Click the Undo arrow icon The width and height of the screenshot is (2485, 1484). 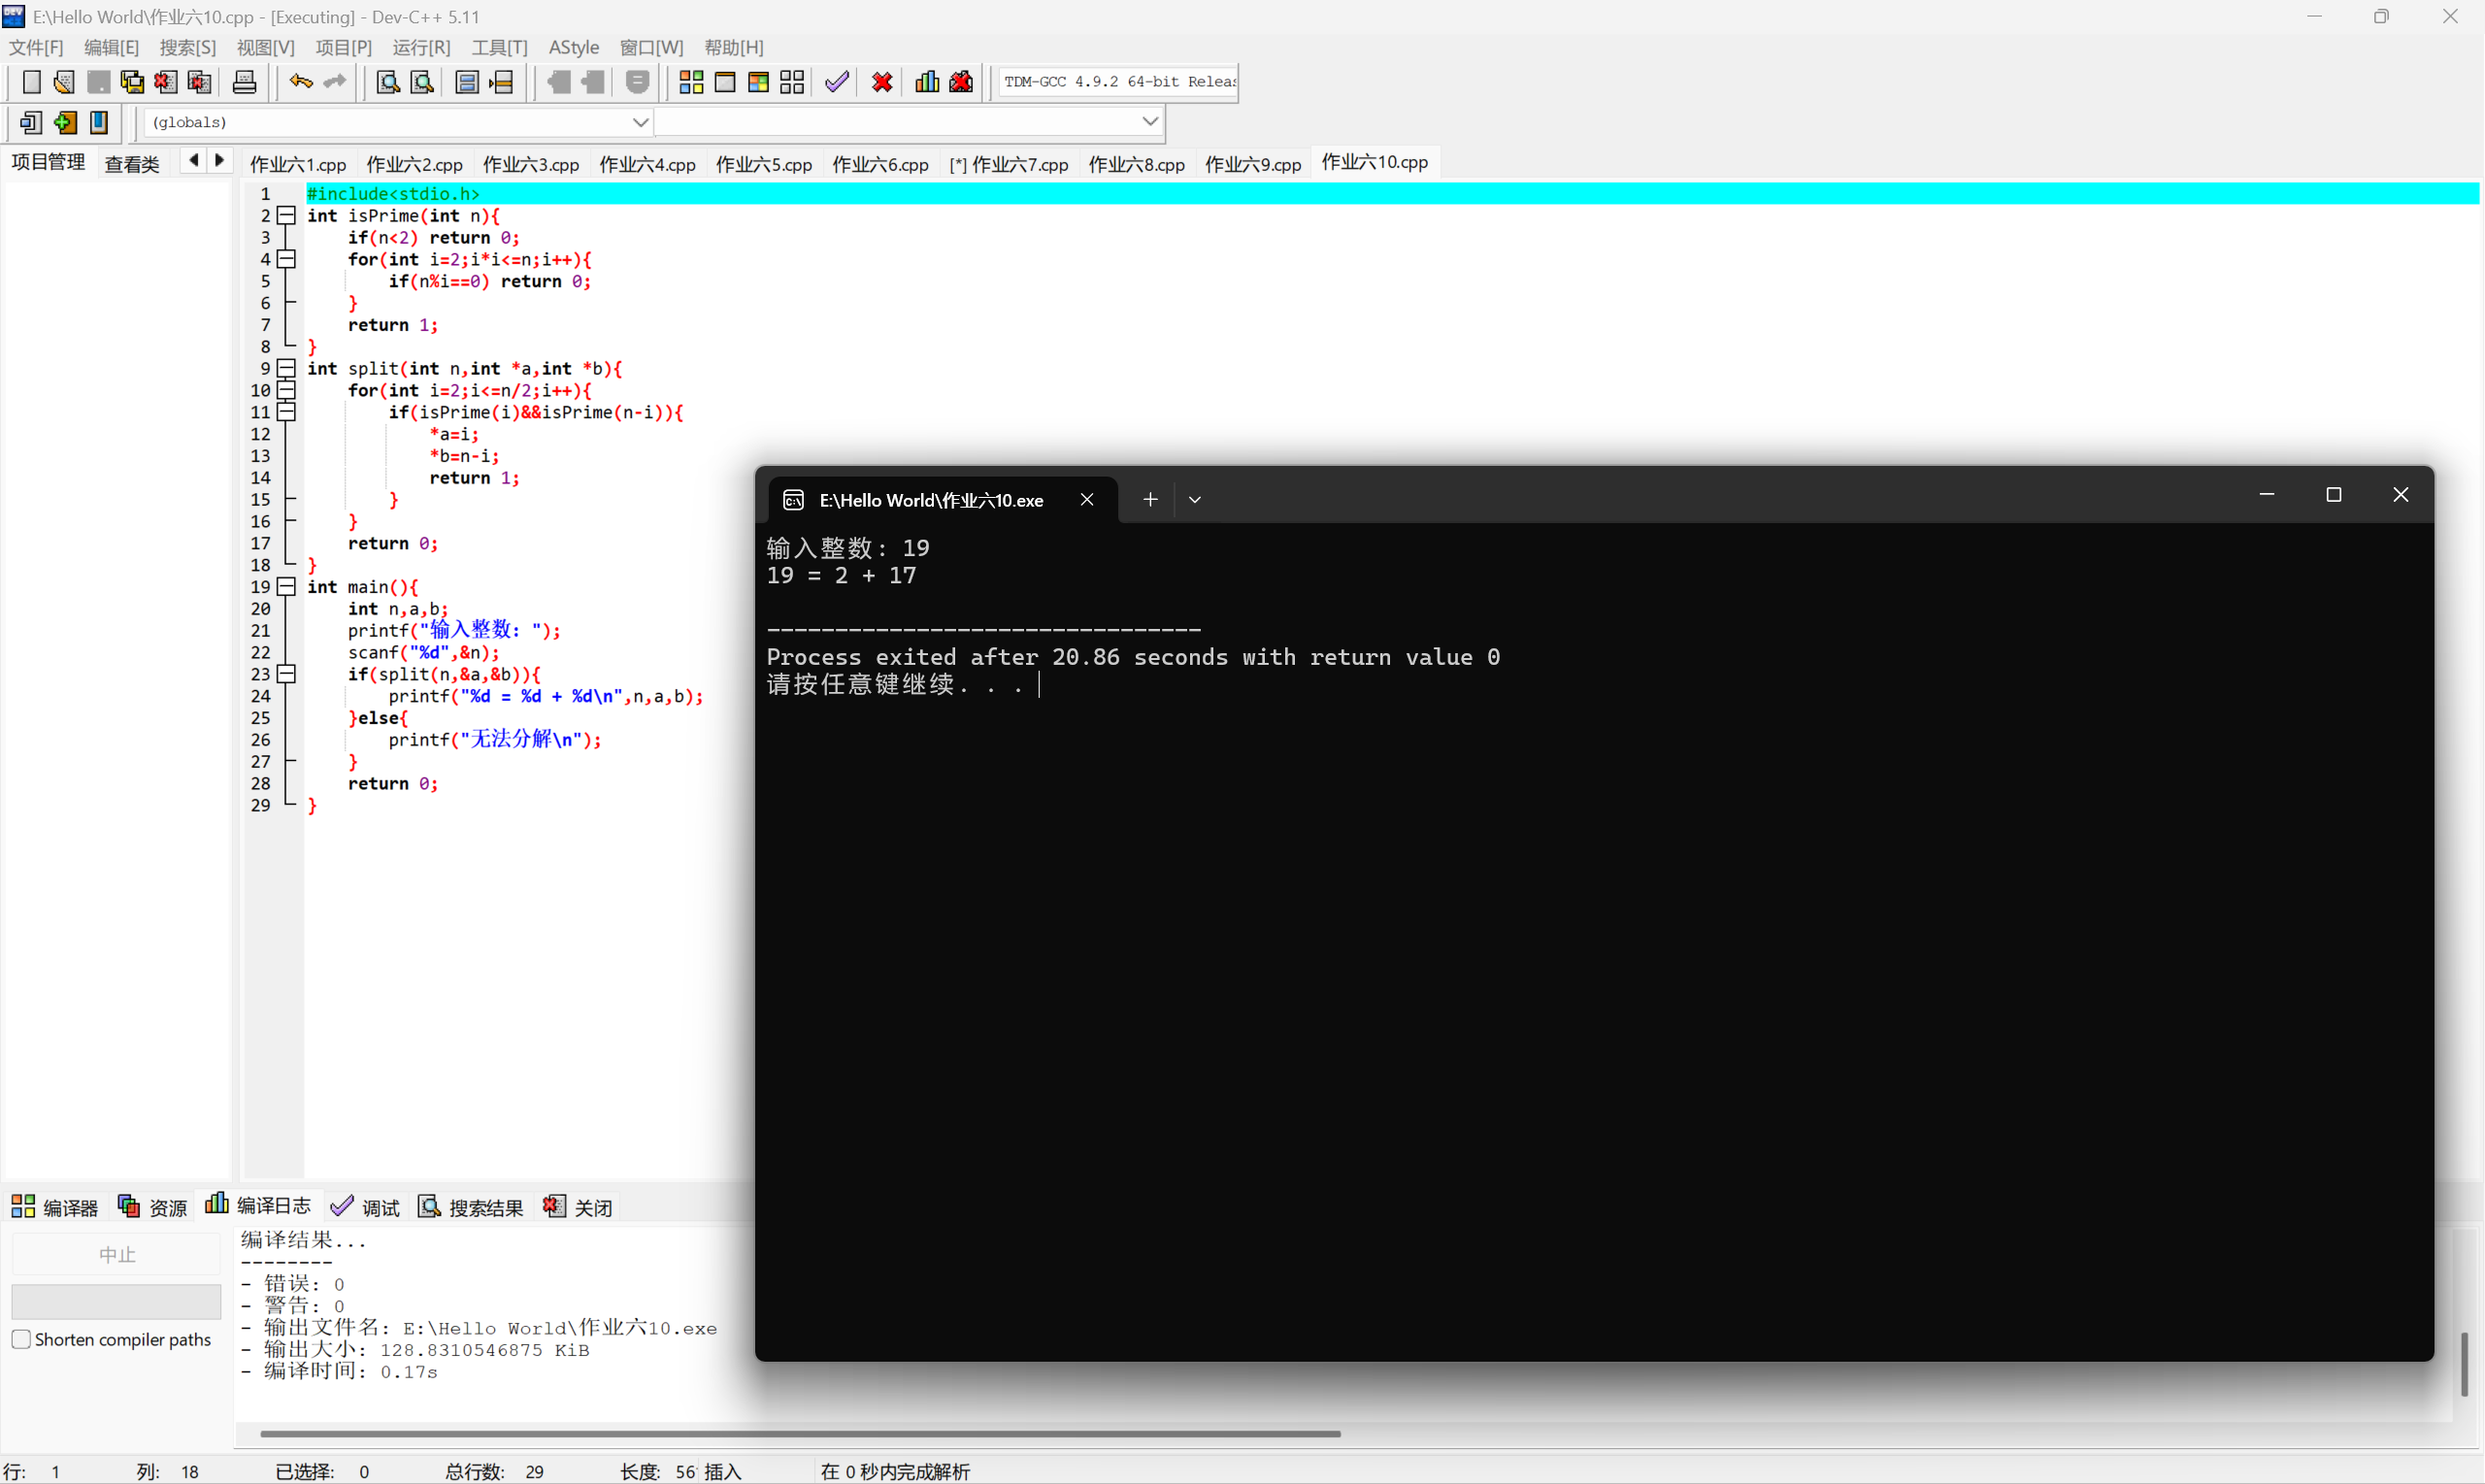300,82
